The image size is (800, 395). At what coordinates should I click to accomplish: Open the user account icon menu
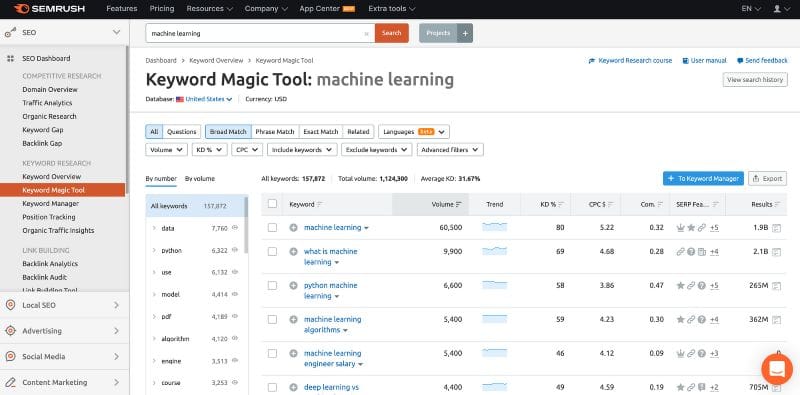click(781, 9)
